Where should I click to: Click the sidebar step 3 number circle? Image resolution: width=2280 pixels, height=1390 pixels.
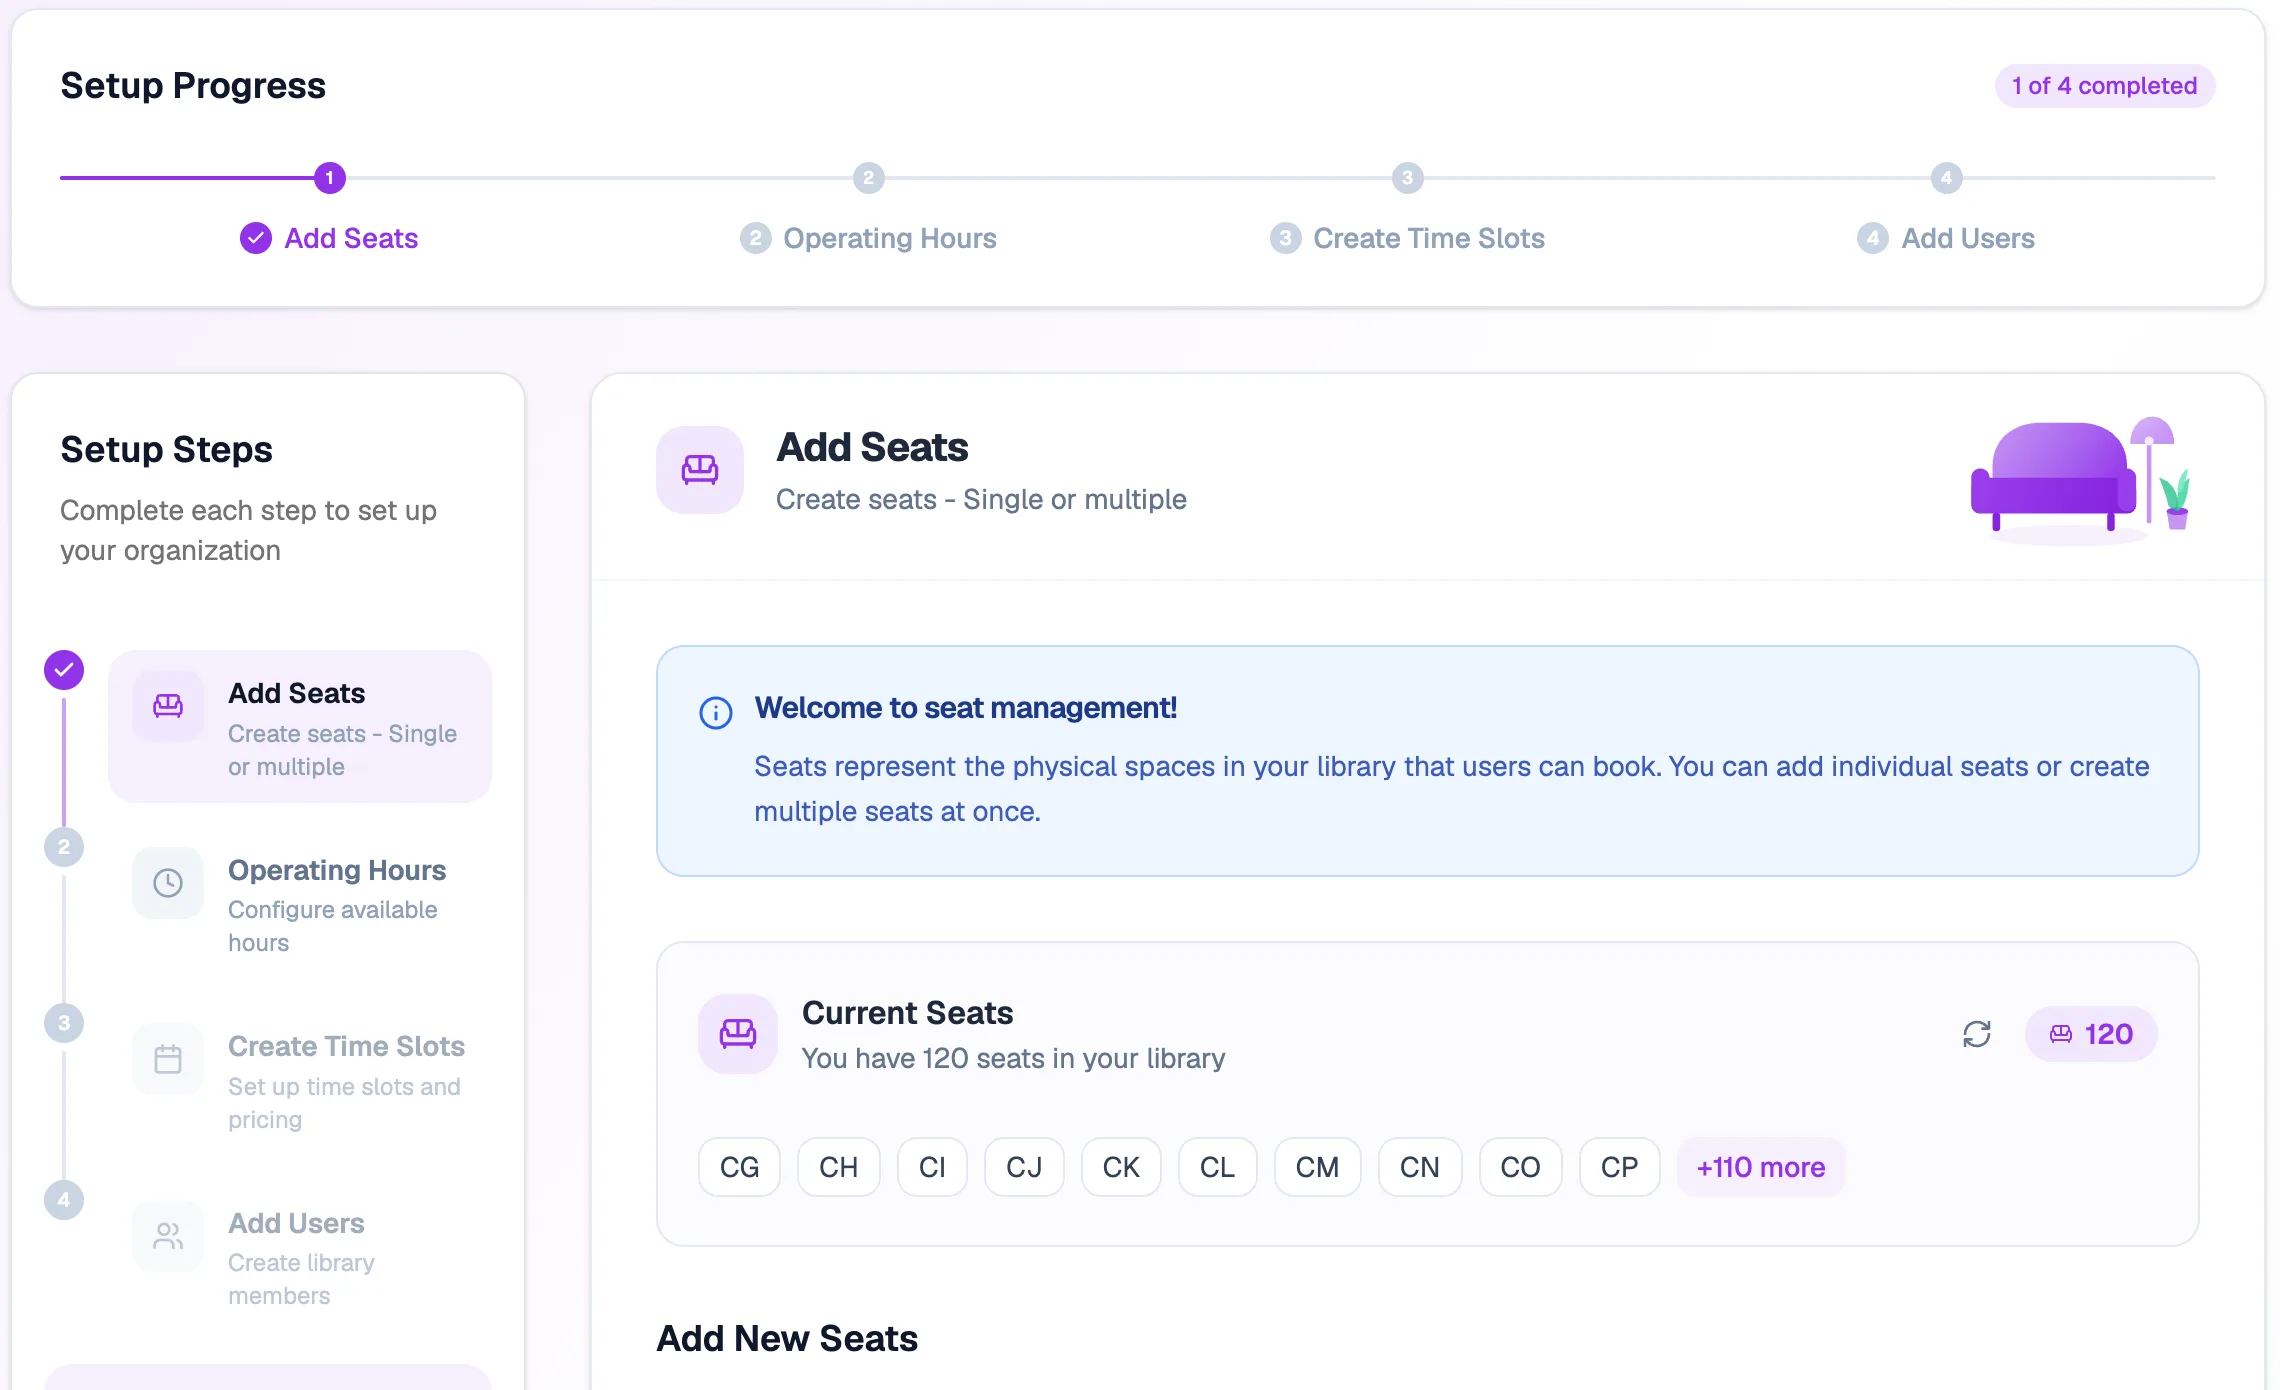click(64, 1023)
